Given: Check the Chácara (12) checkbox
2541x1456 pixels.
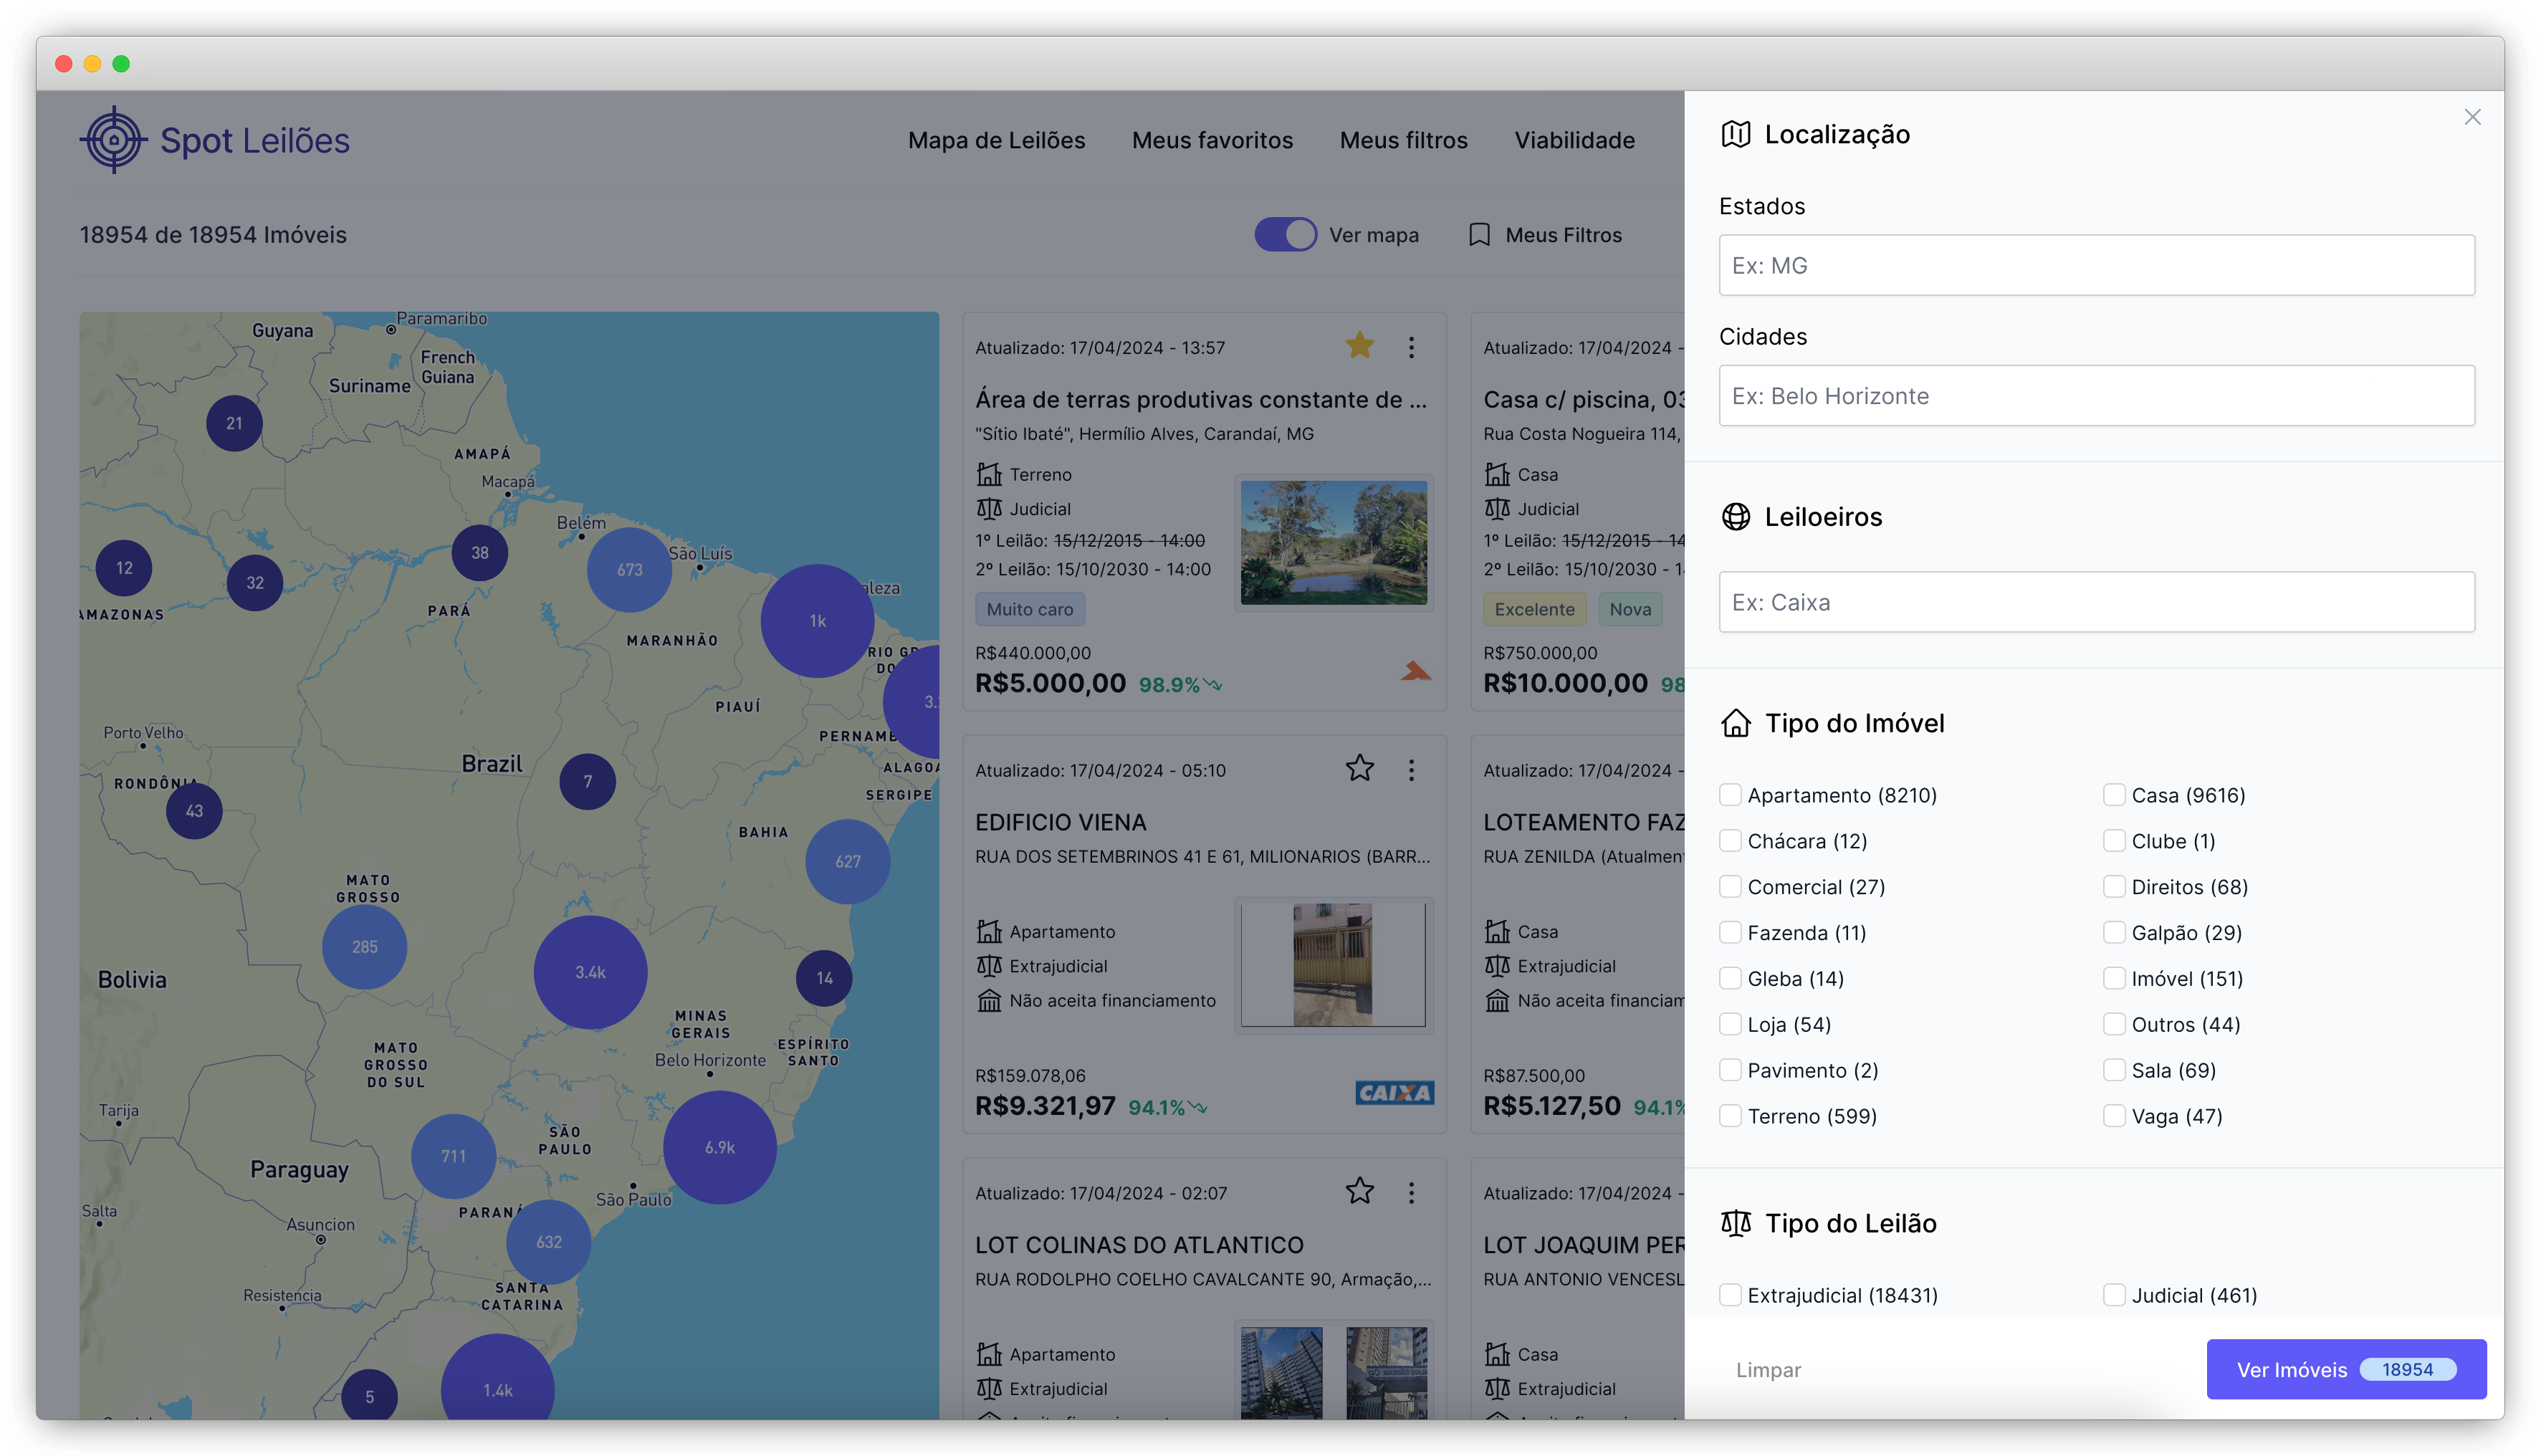Looking at the screenshot, I should [x=1729, y=841].
